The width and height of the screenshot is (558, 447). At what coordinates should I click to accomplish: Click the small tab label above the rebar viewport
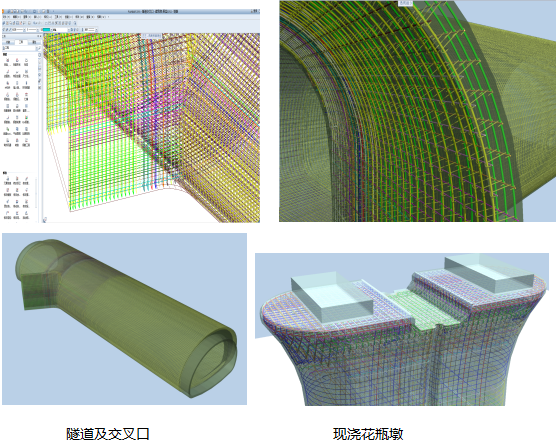click(x=152, y=36)
